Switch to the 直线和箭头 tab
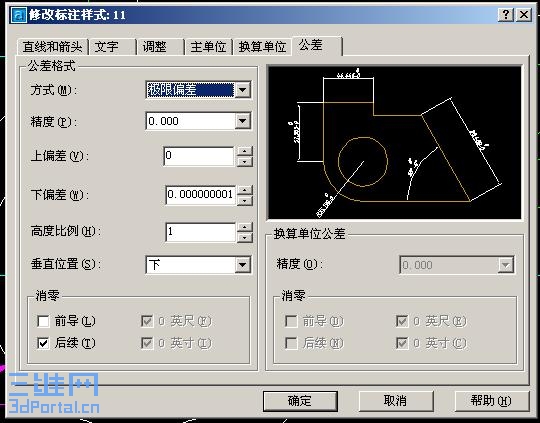The width and height of the screenshot is (540, 423). pyautogui.click(x=52, y=47)
